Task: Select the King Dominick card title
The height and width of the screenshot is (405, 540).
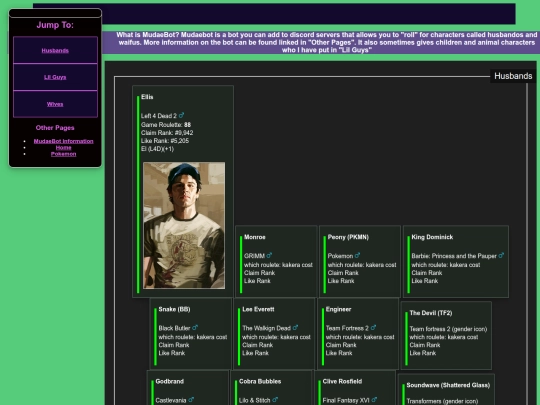Action: 432,237
